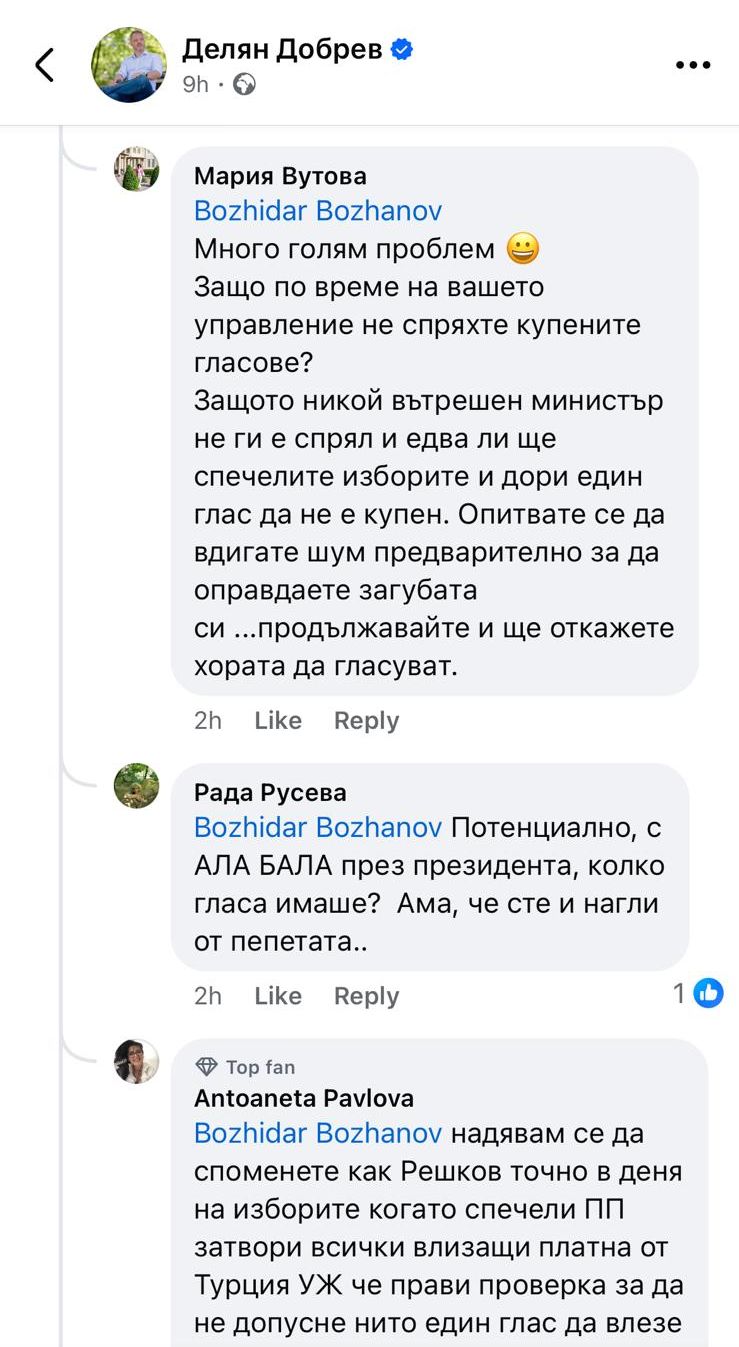Like Мария Вутова's comment
The image size is (739, 1347).
[278, 721]
